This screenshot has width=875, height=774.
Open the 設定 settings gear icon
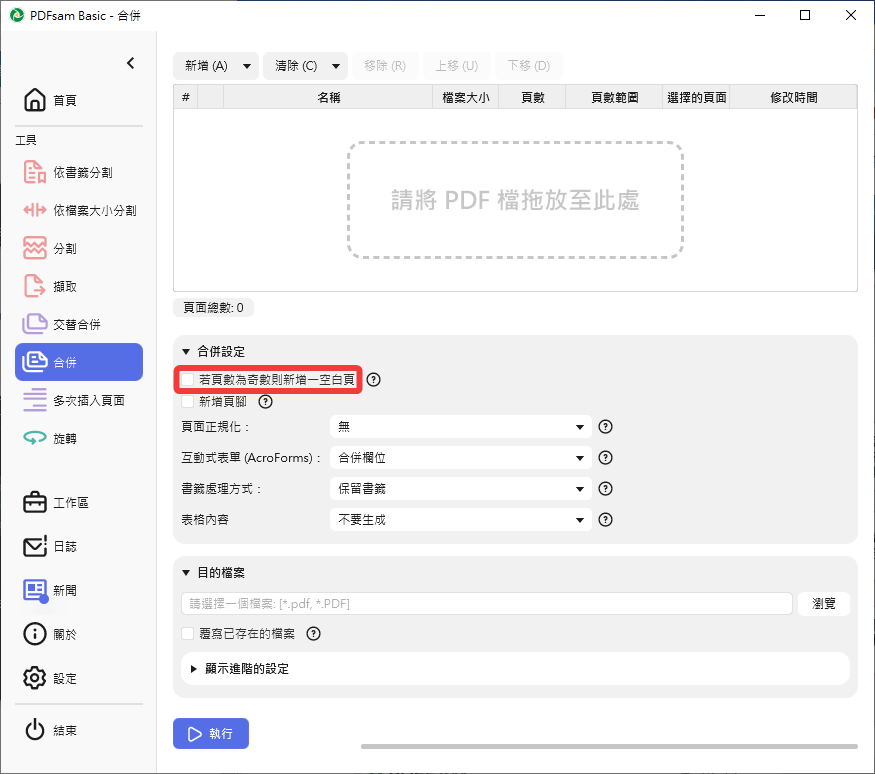(35, 678)
